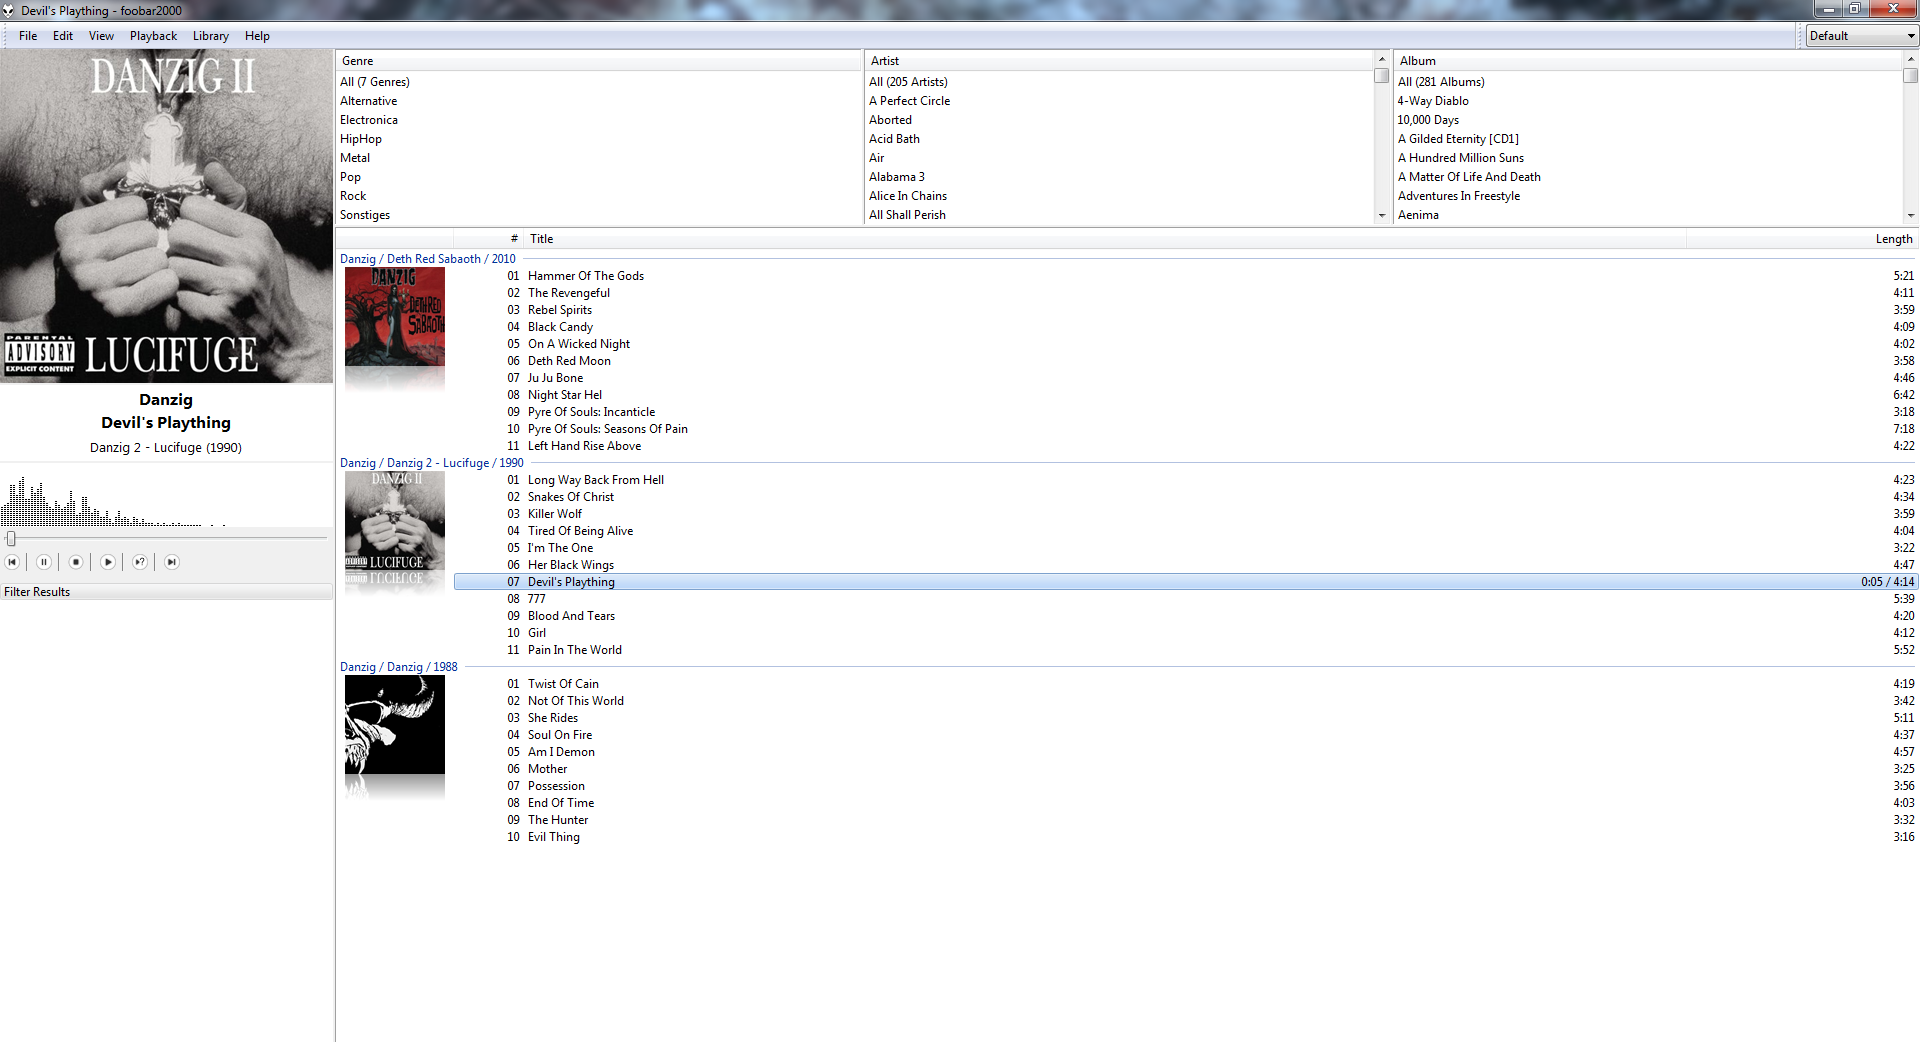The height and width of the screenshot is (1042, 1920).
Task: Click the foobar2000 title bar app icon
Action: coord(9,11)
